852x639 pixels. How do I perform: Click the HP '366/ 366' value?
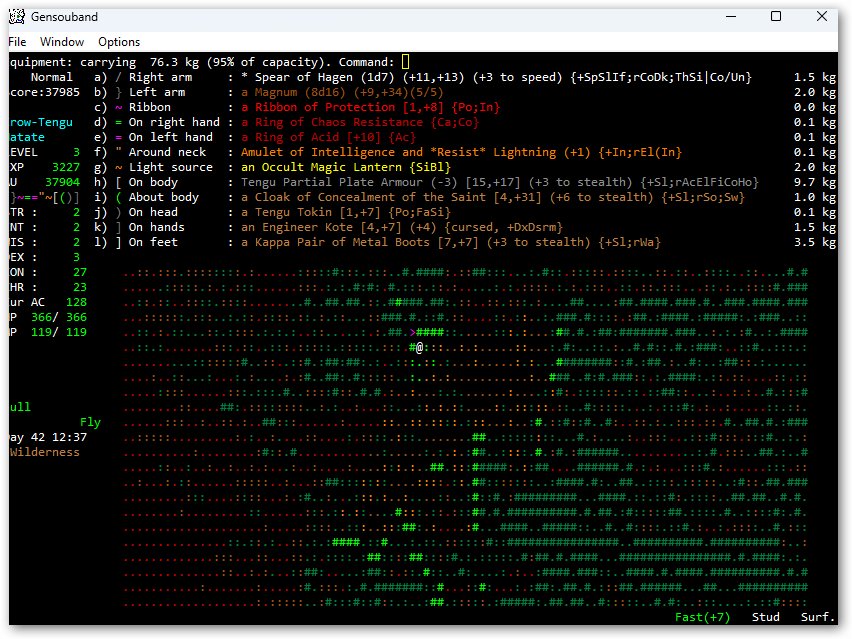click(59, 317)
